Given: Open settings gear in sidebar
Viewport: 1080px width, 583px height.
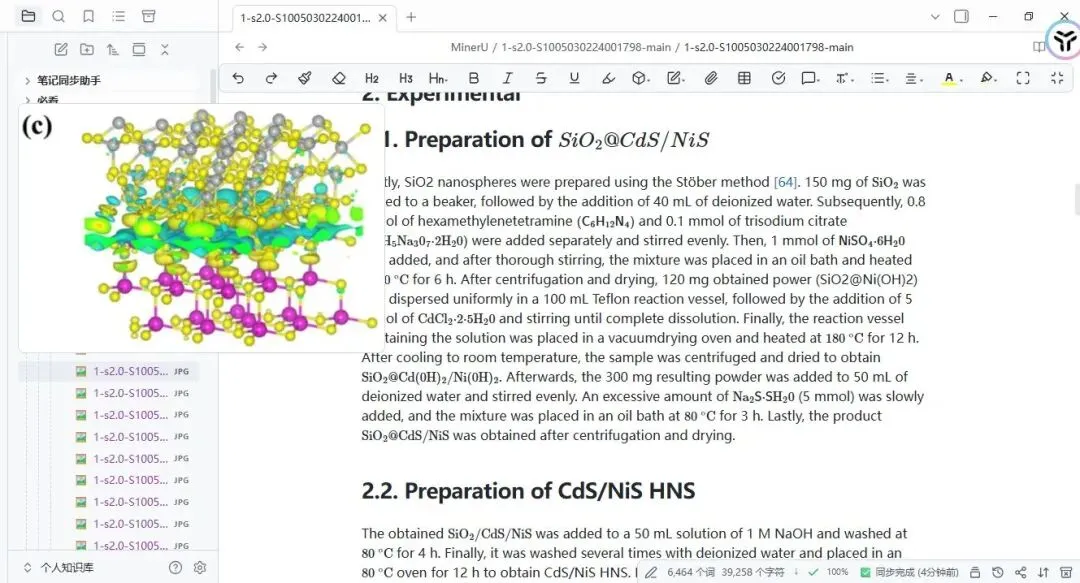Looking at the screenshot, I should click(200, 568).
